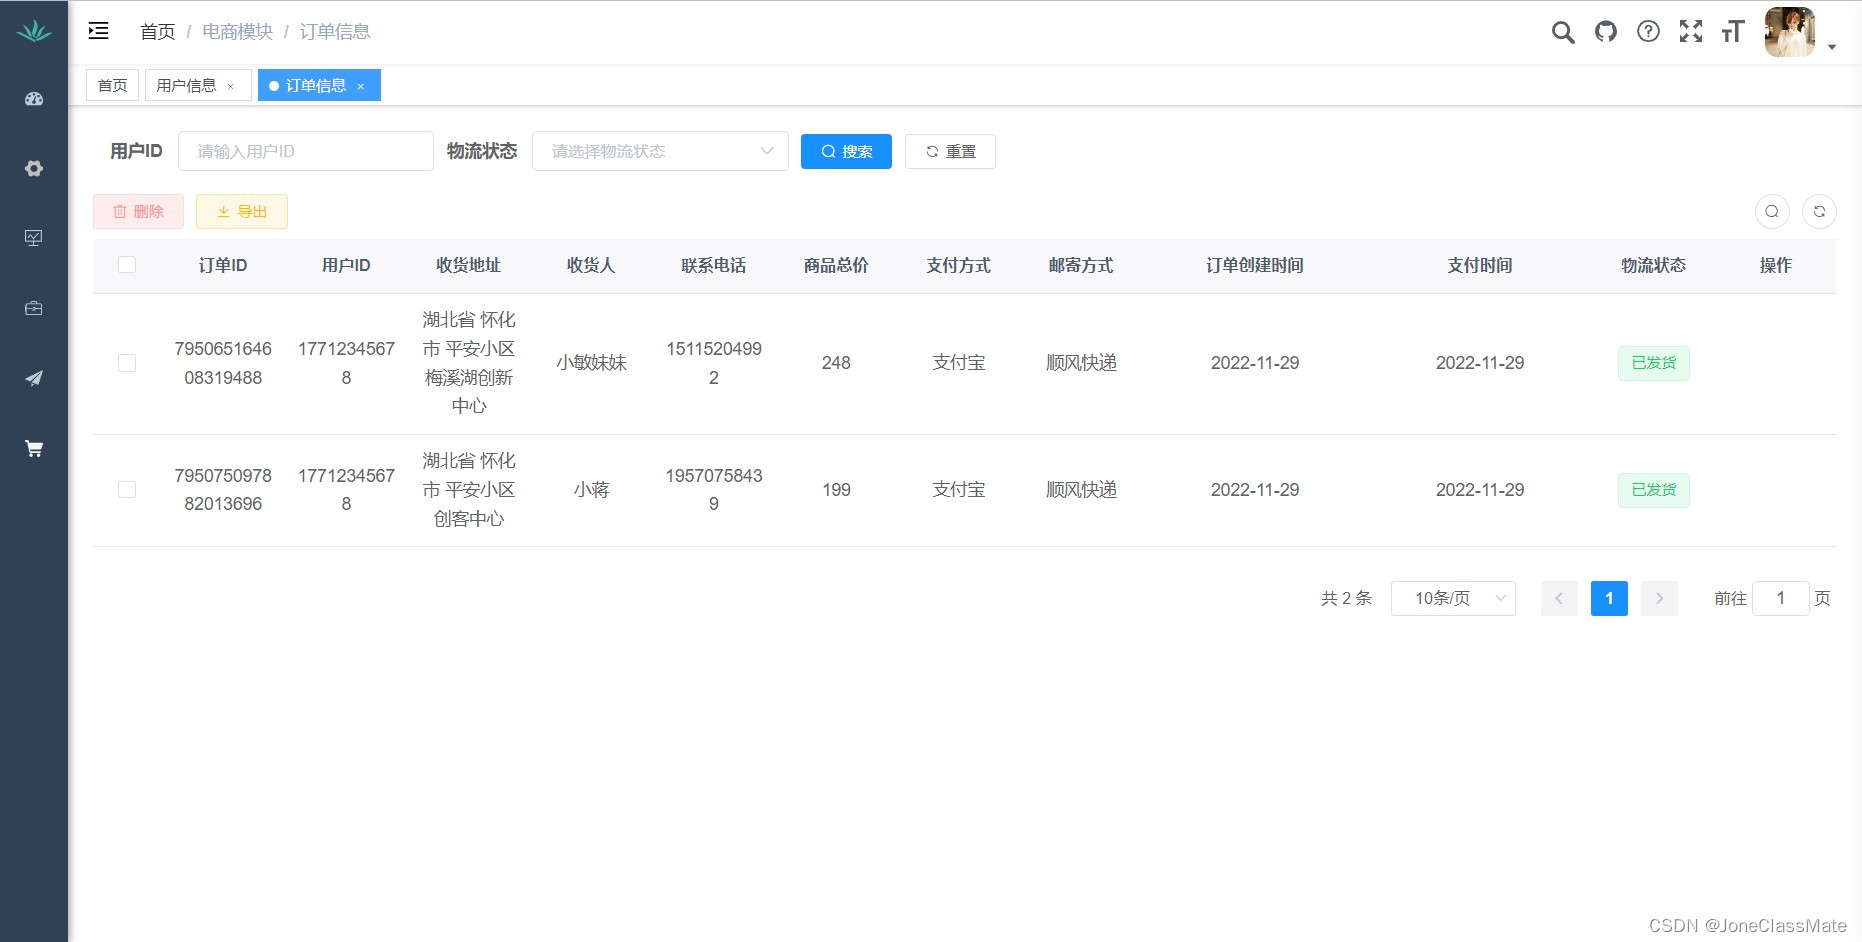Viewport: 1862px width, 942px height.
Task: Close the 用户信息 tab
Action: click(x=231, y=87)
